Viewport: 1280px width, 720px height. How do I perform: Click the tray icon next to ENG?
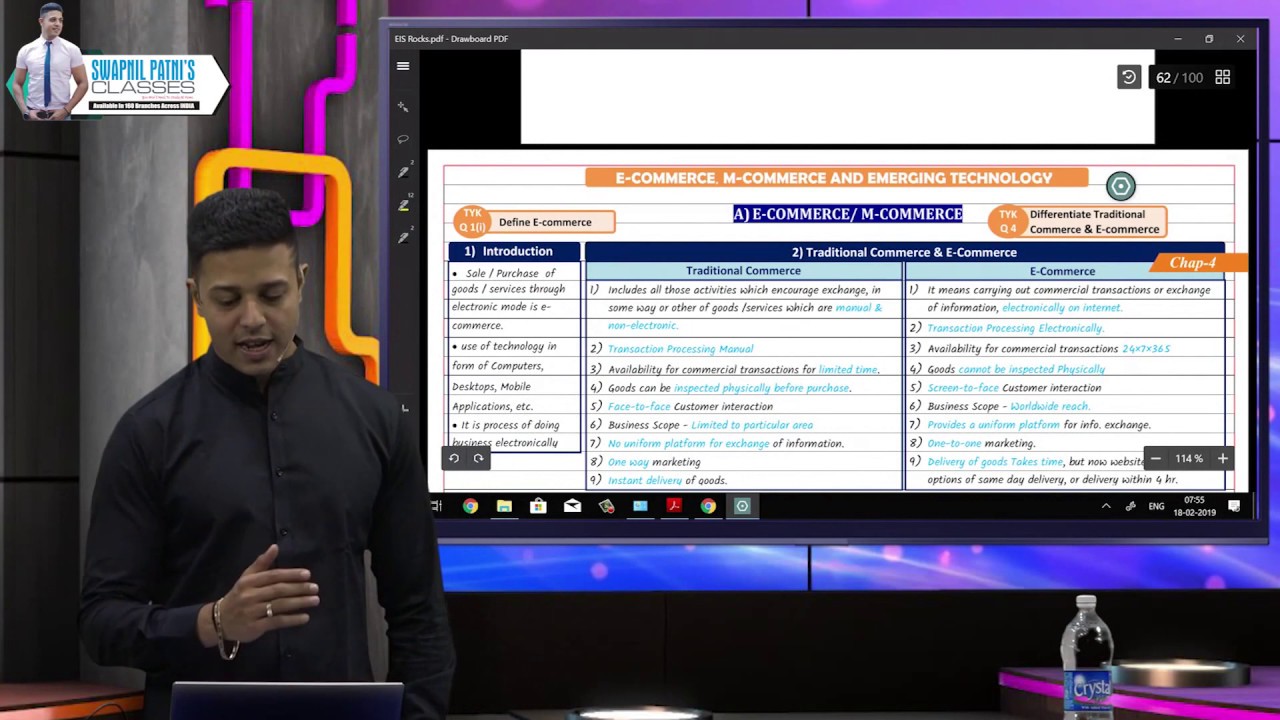pyautogui.click(x=1130, y=507)
